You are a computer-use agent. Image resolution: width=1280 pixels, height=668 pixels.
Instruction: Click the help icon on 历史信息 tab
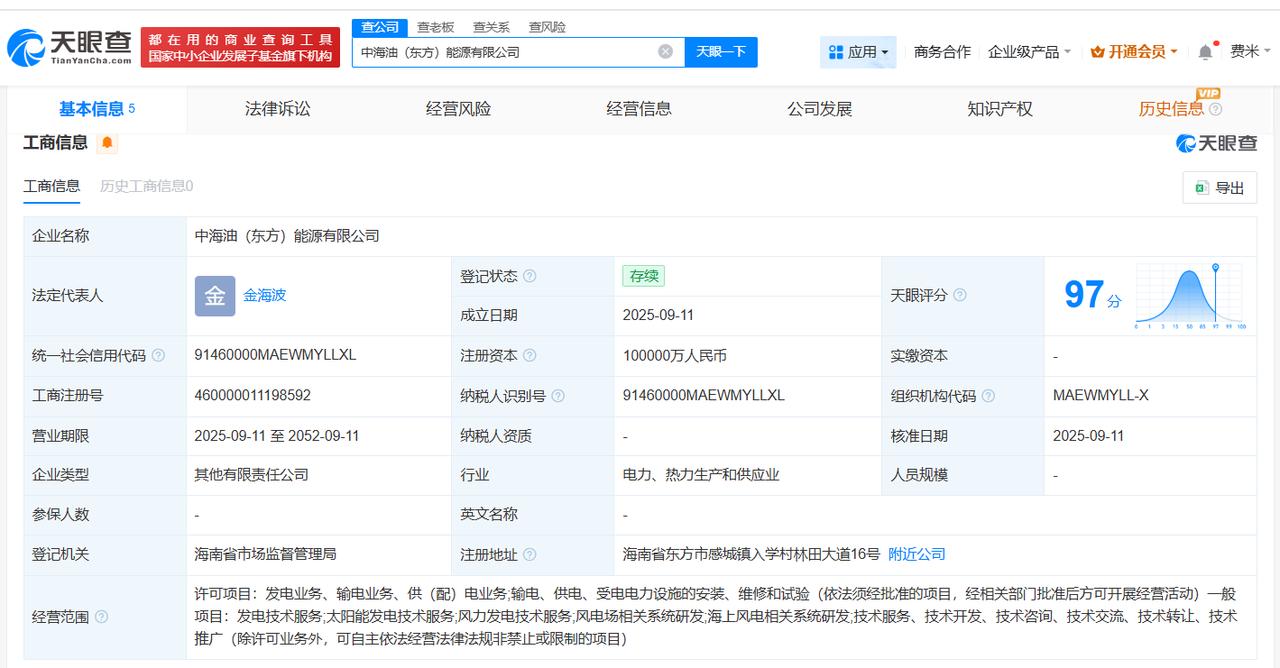pyautogui.click(x=1215, y=109)
